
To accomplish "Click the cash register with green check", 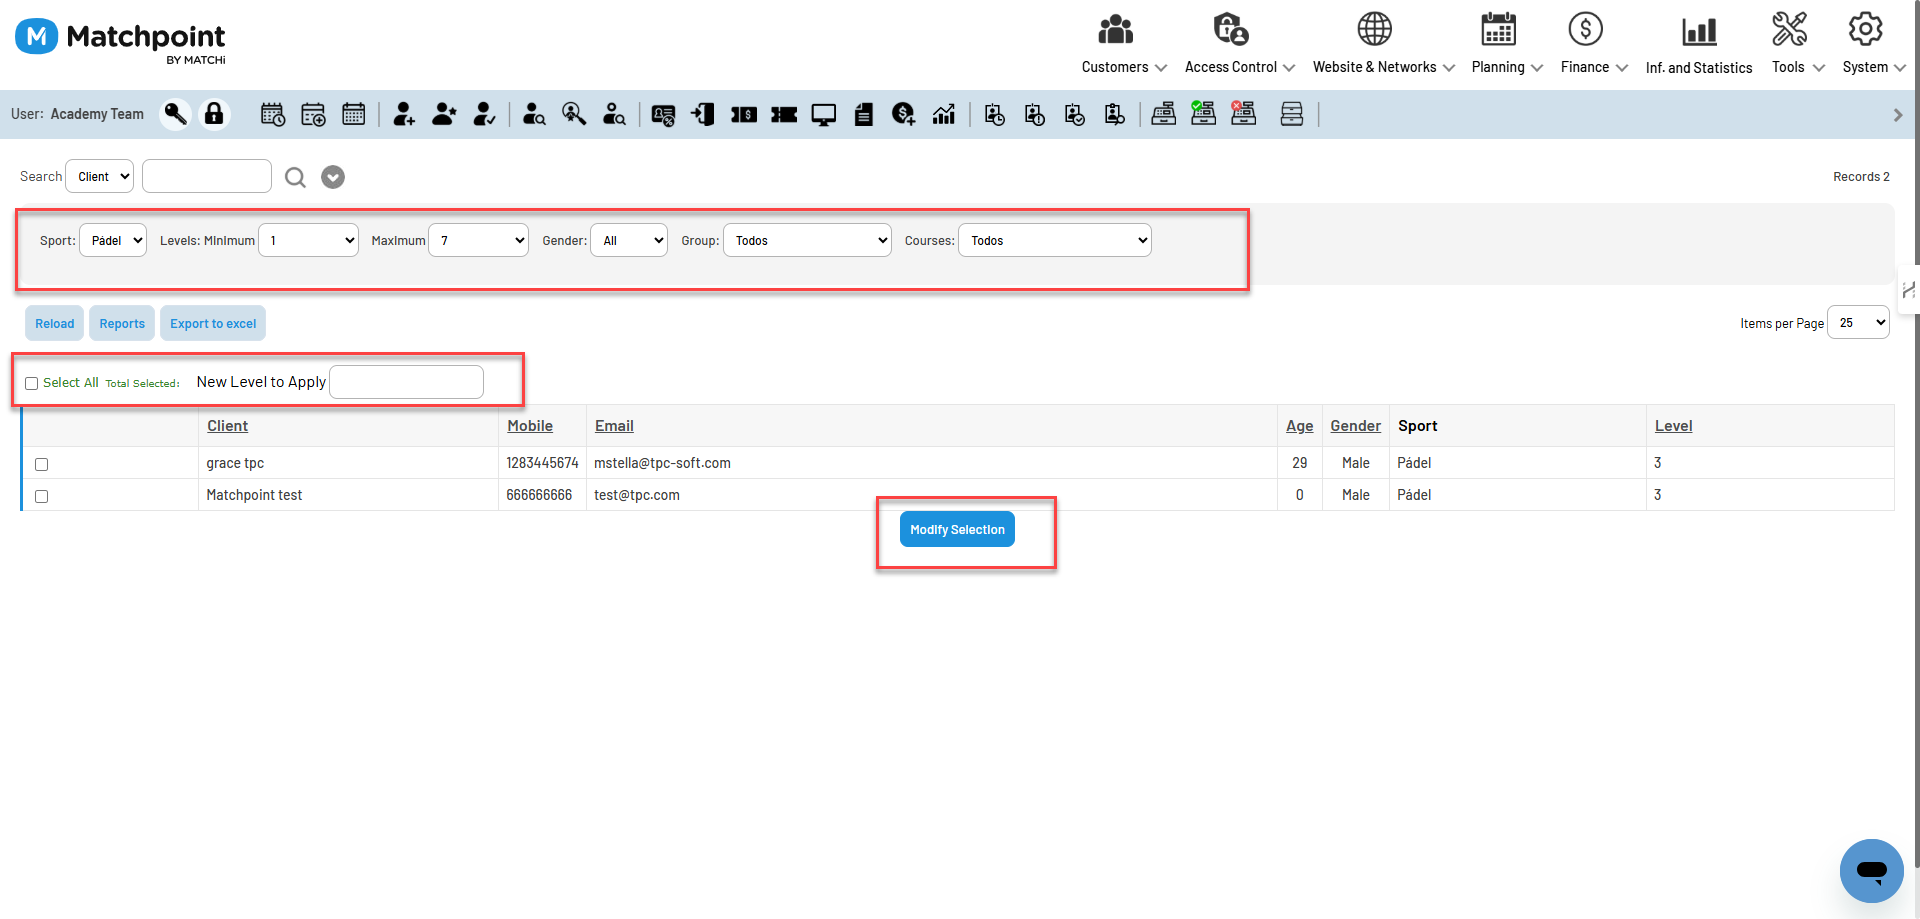I will (1203, 114).
